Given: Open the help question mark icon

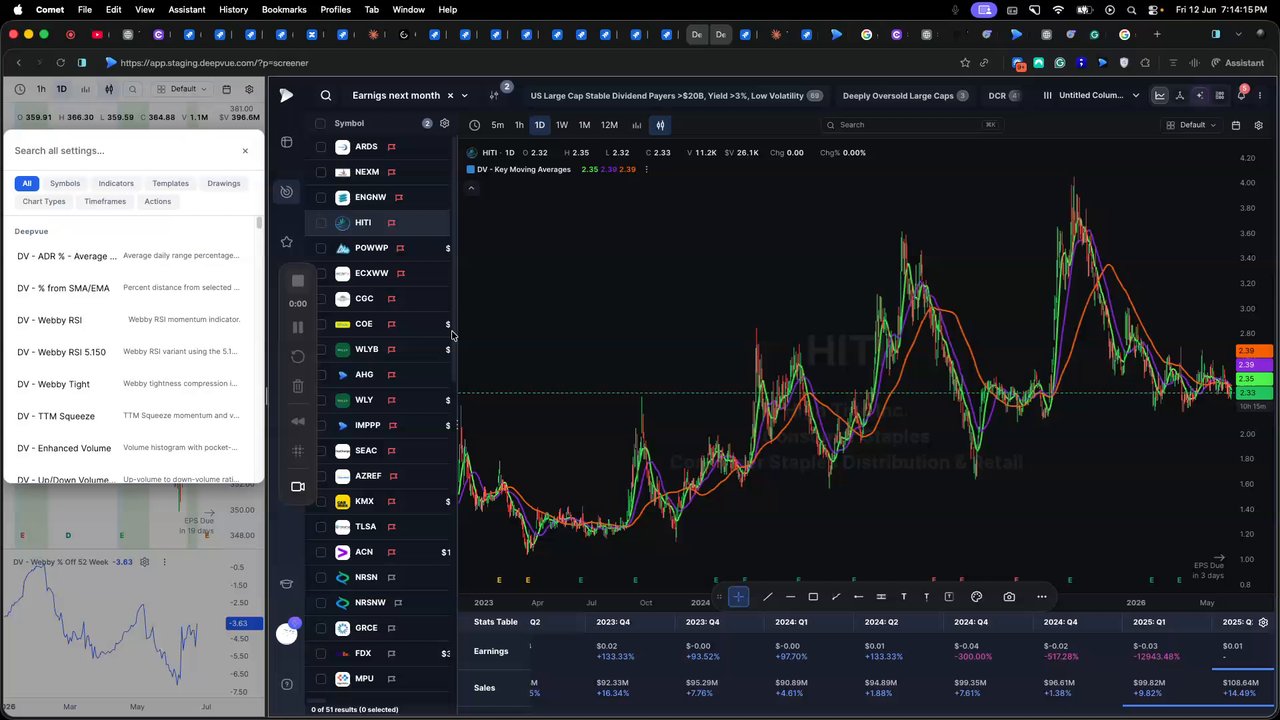Looking at the screenshot, I should tap(287, 684).
